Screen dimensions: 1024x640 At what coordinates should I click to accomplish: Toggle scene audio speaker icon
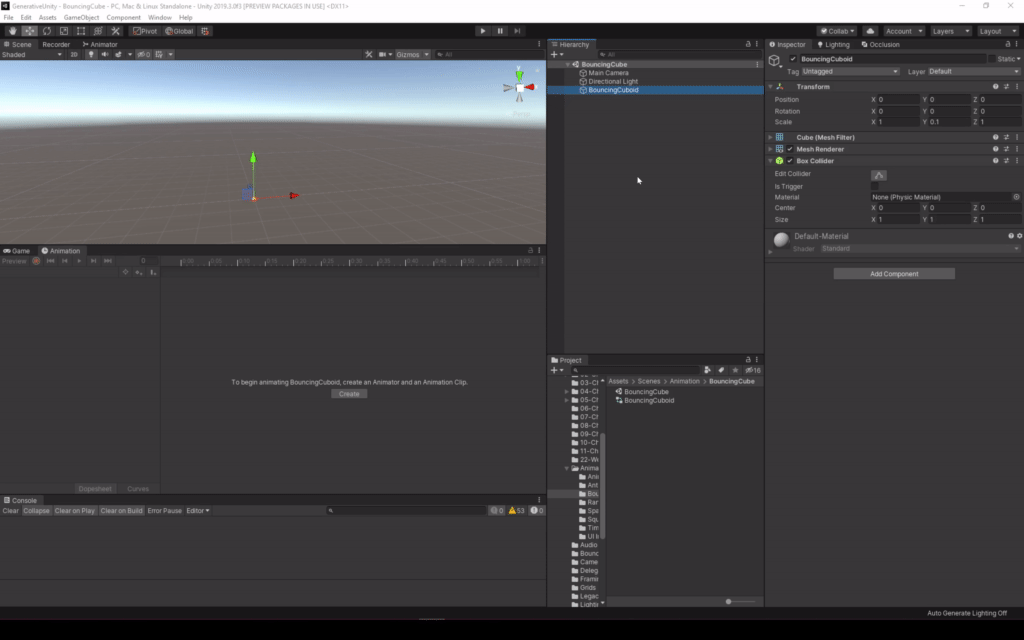[104, 54]
